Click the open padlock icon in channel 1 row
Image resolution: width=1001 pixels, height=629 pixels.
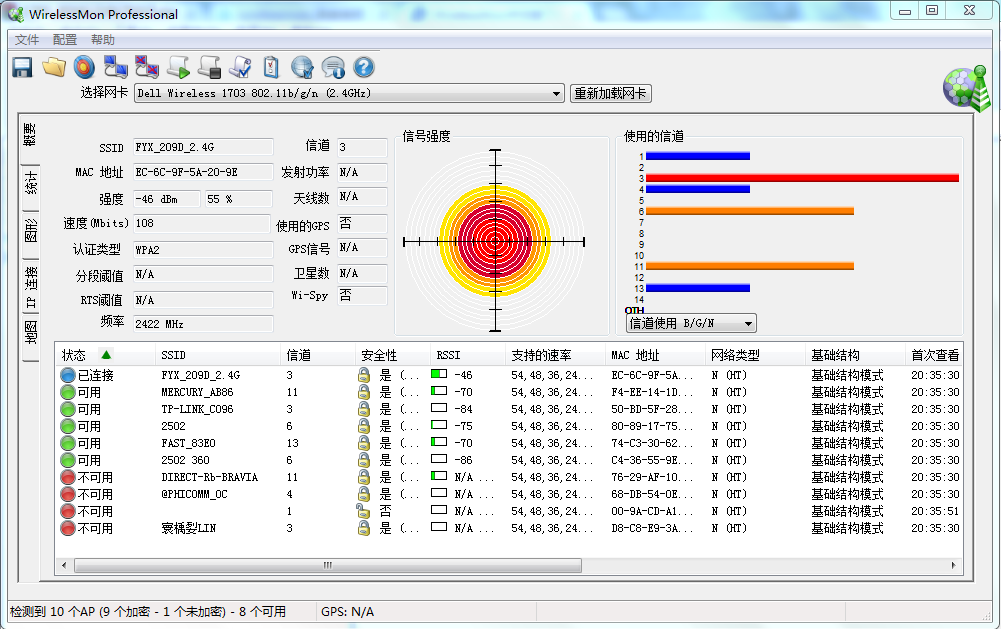pos(363,511)
